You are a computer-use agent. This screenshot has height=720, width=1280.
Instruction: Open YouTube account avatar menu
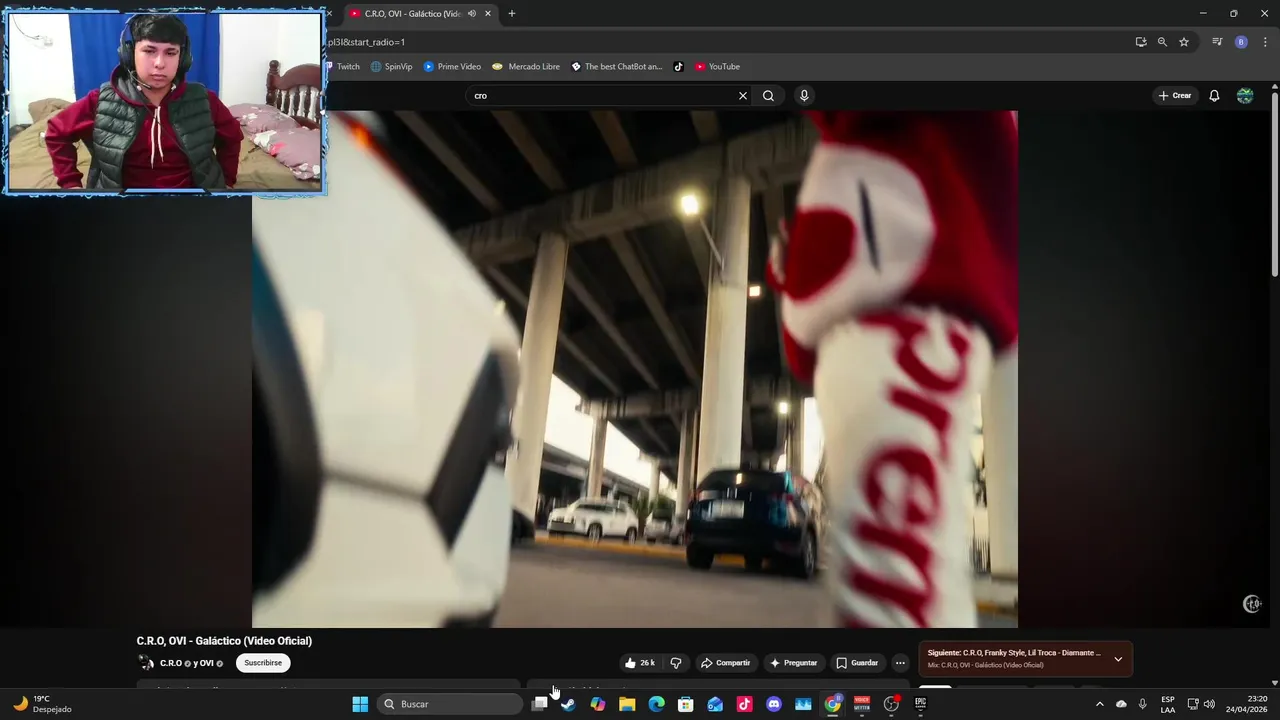tap(1245, 96)
